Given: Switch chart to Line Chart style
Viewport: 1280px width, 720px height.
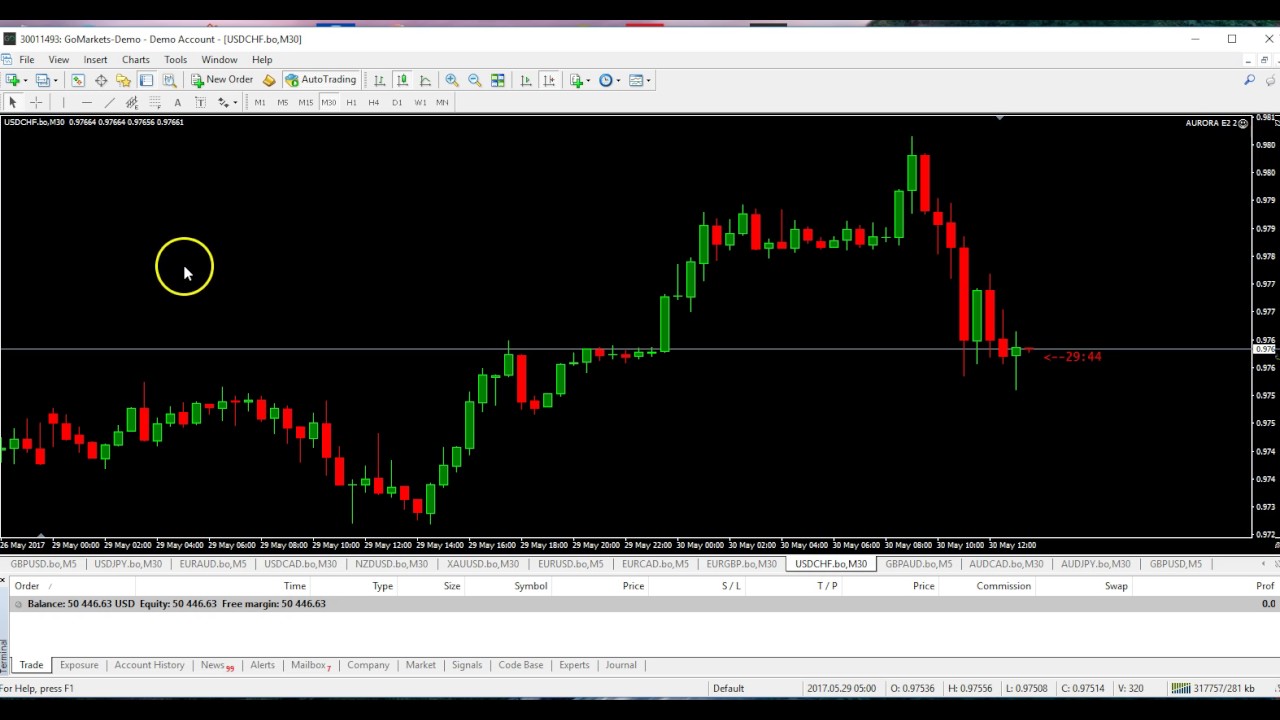Looking at the screenshot, I should click(x=425, y=80).
